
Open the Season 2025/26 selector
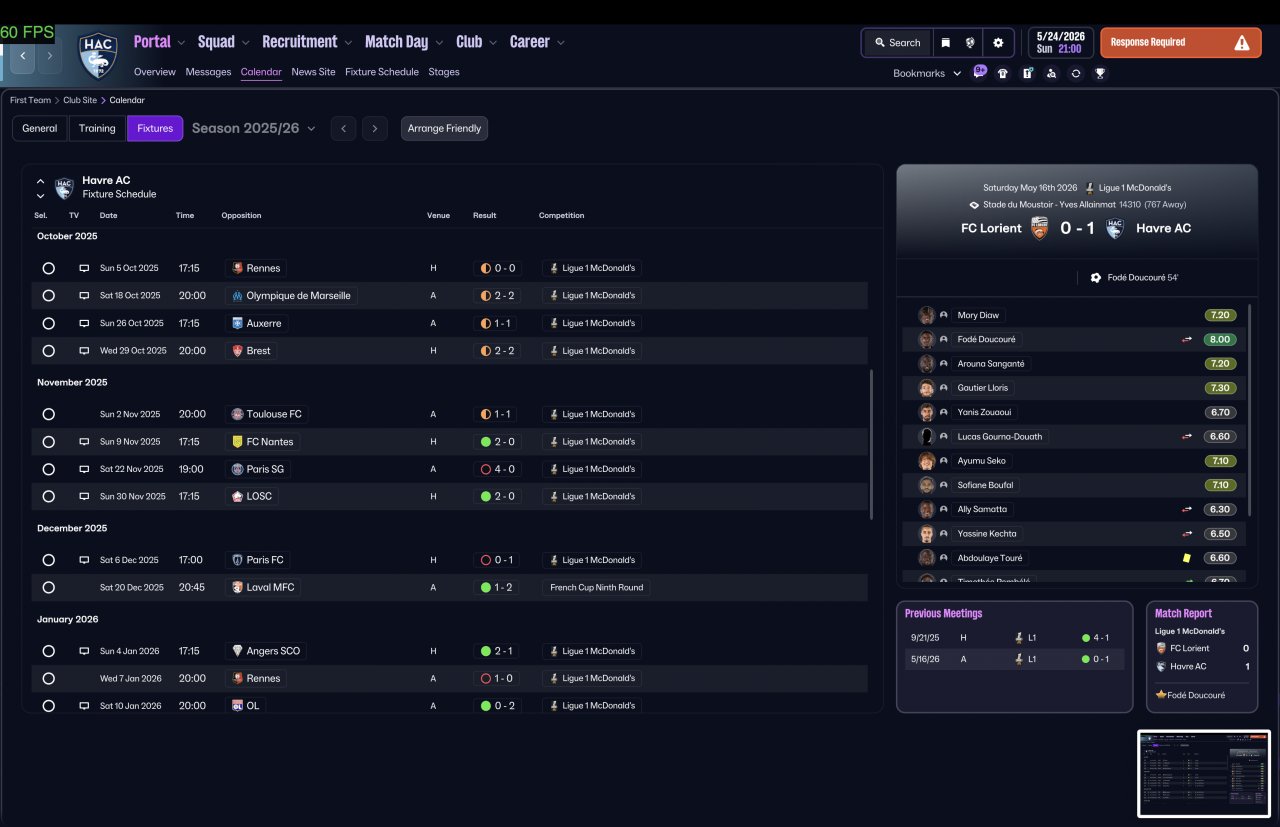[254, 128]
